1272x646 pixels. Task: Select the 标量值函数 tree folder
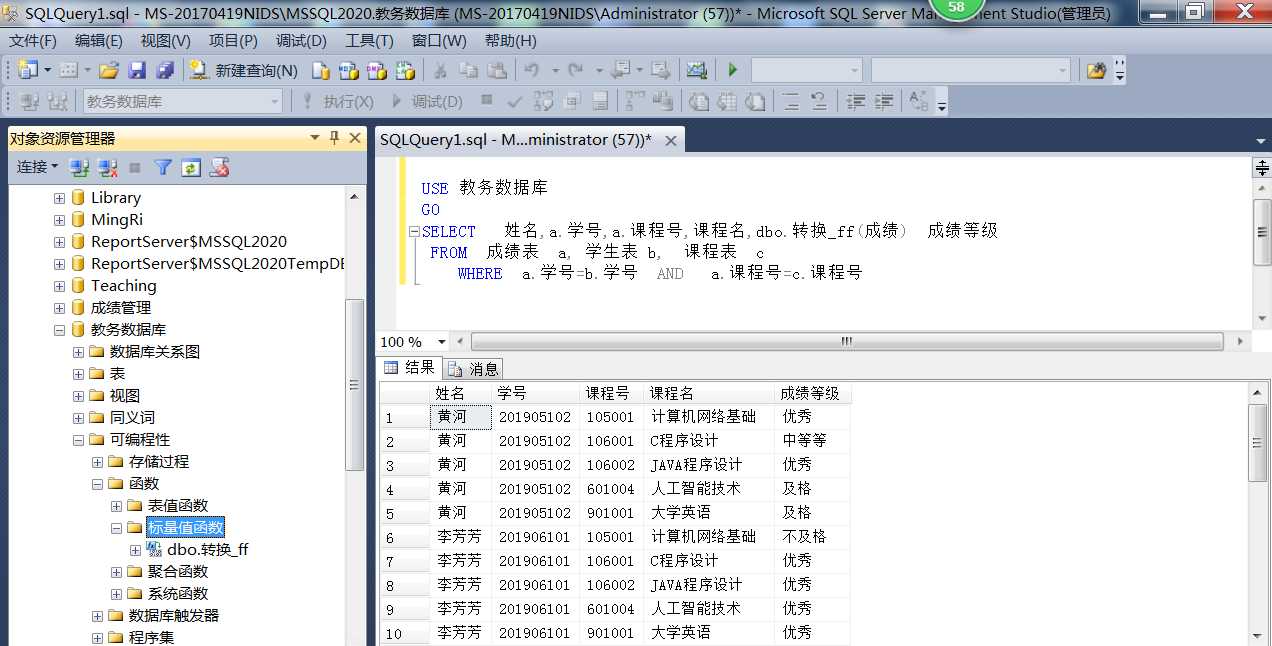(185, 528)
